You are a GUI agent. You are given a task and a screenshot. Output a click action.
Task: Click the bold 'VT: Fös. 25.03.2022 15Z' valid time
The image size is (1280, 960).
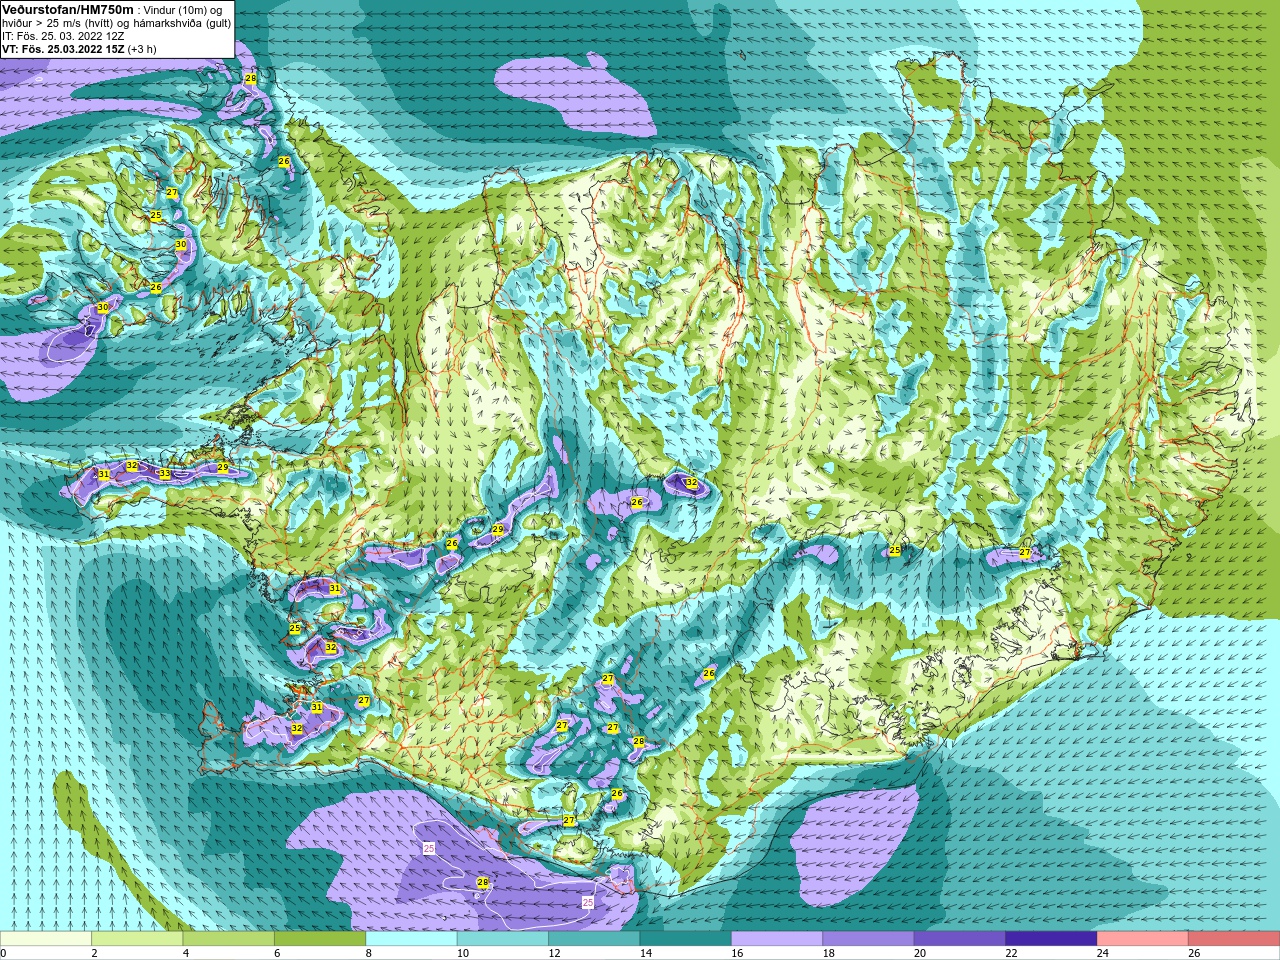[63, 49]
